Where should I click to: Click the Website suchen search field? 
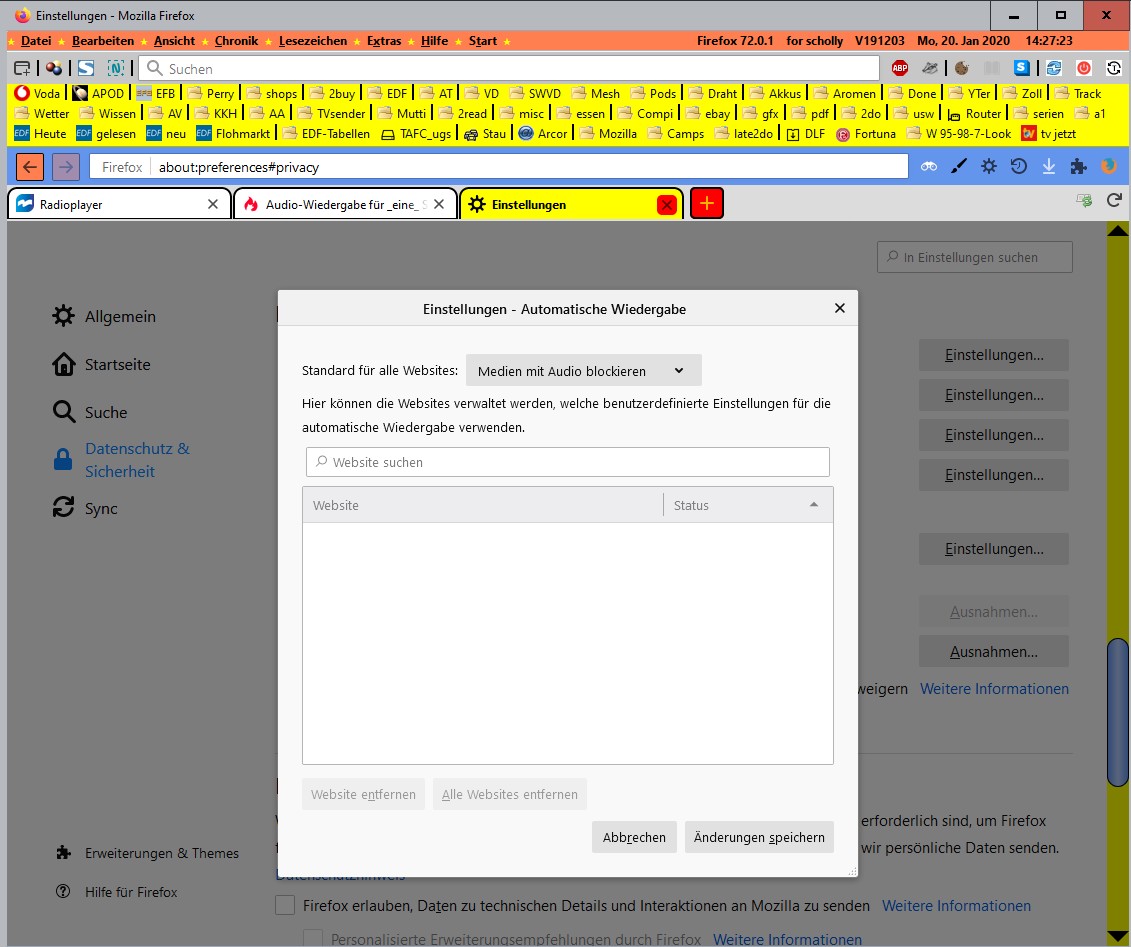(x=568, y=462)
